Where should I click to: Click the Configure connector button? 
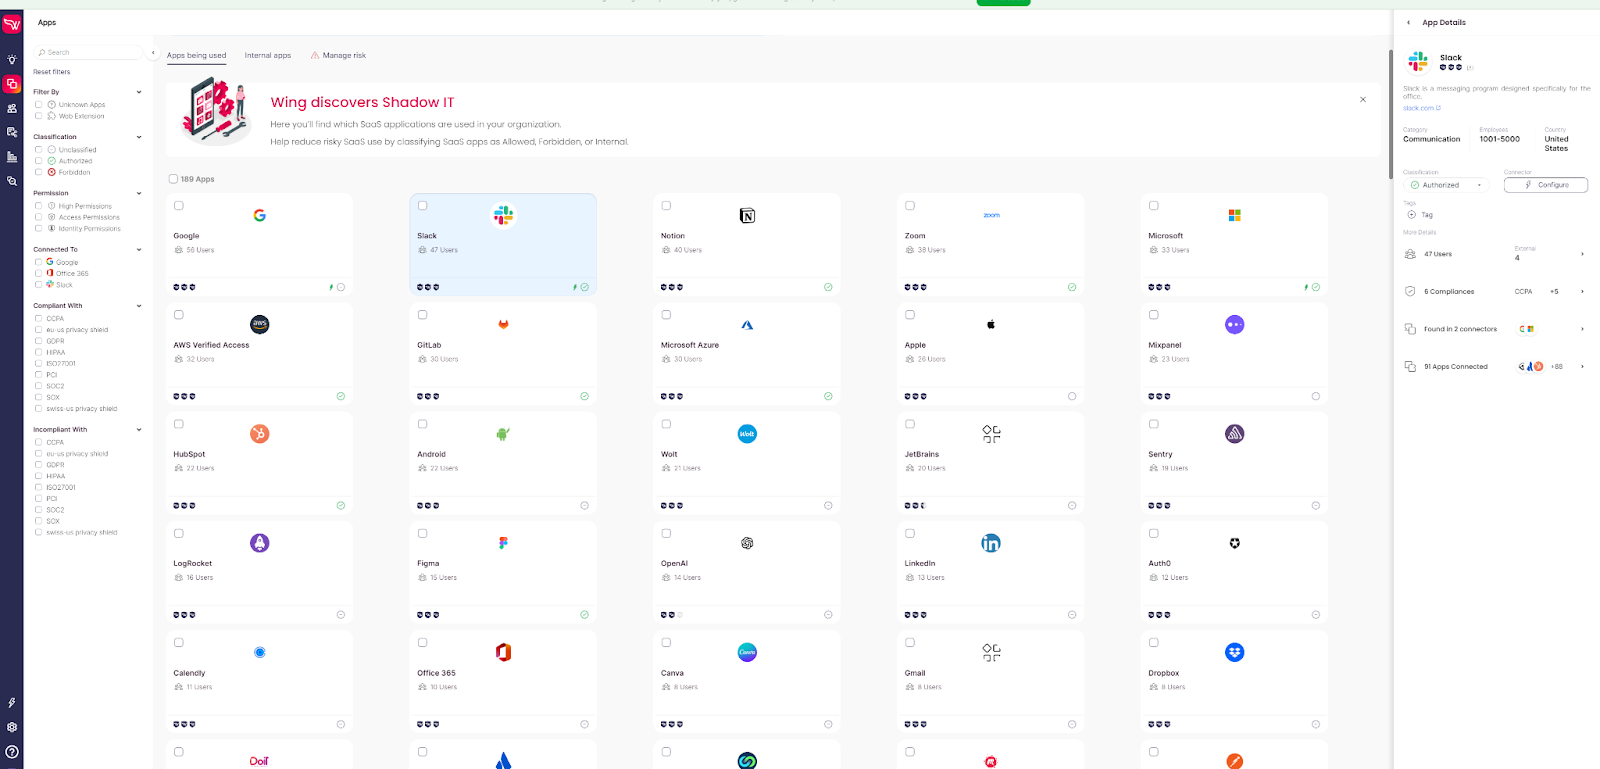[x=1546, y=185]
